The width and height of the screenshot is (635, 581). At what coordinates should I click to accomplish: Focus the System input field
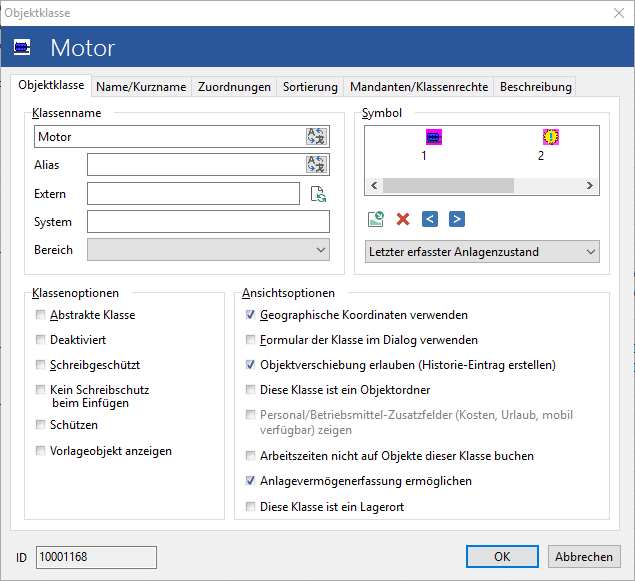click(208, 221)
